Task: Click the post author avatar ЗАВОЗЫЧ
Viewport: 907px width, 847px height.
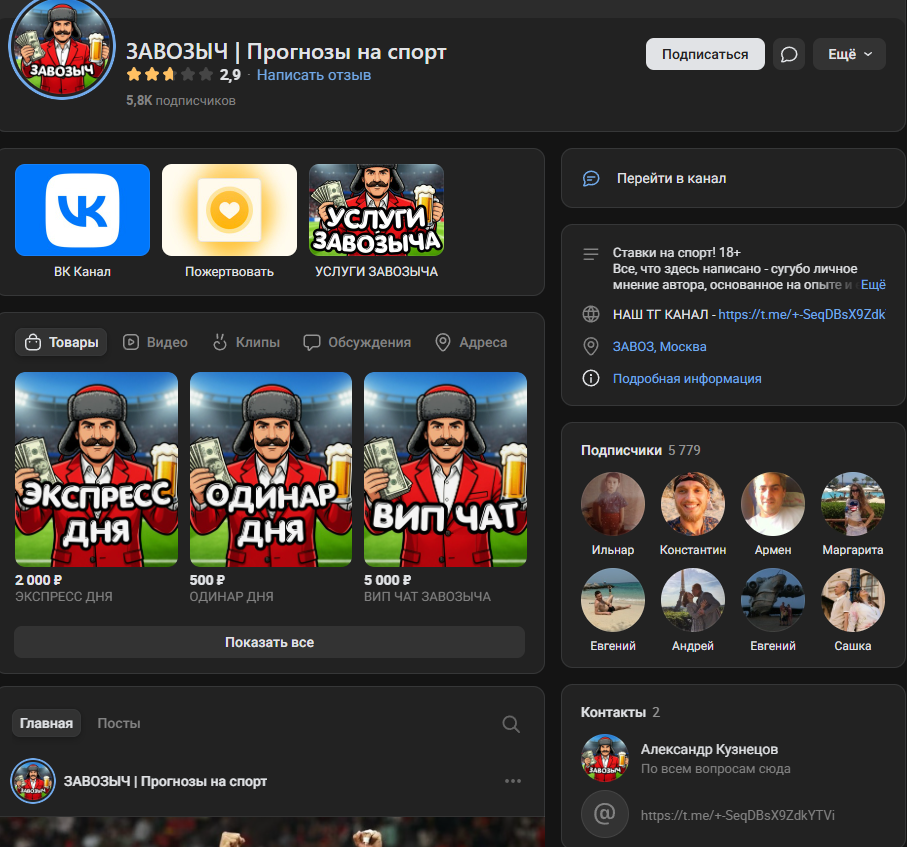Action: [33, 781]
